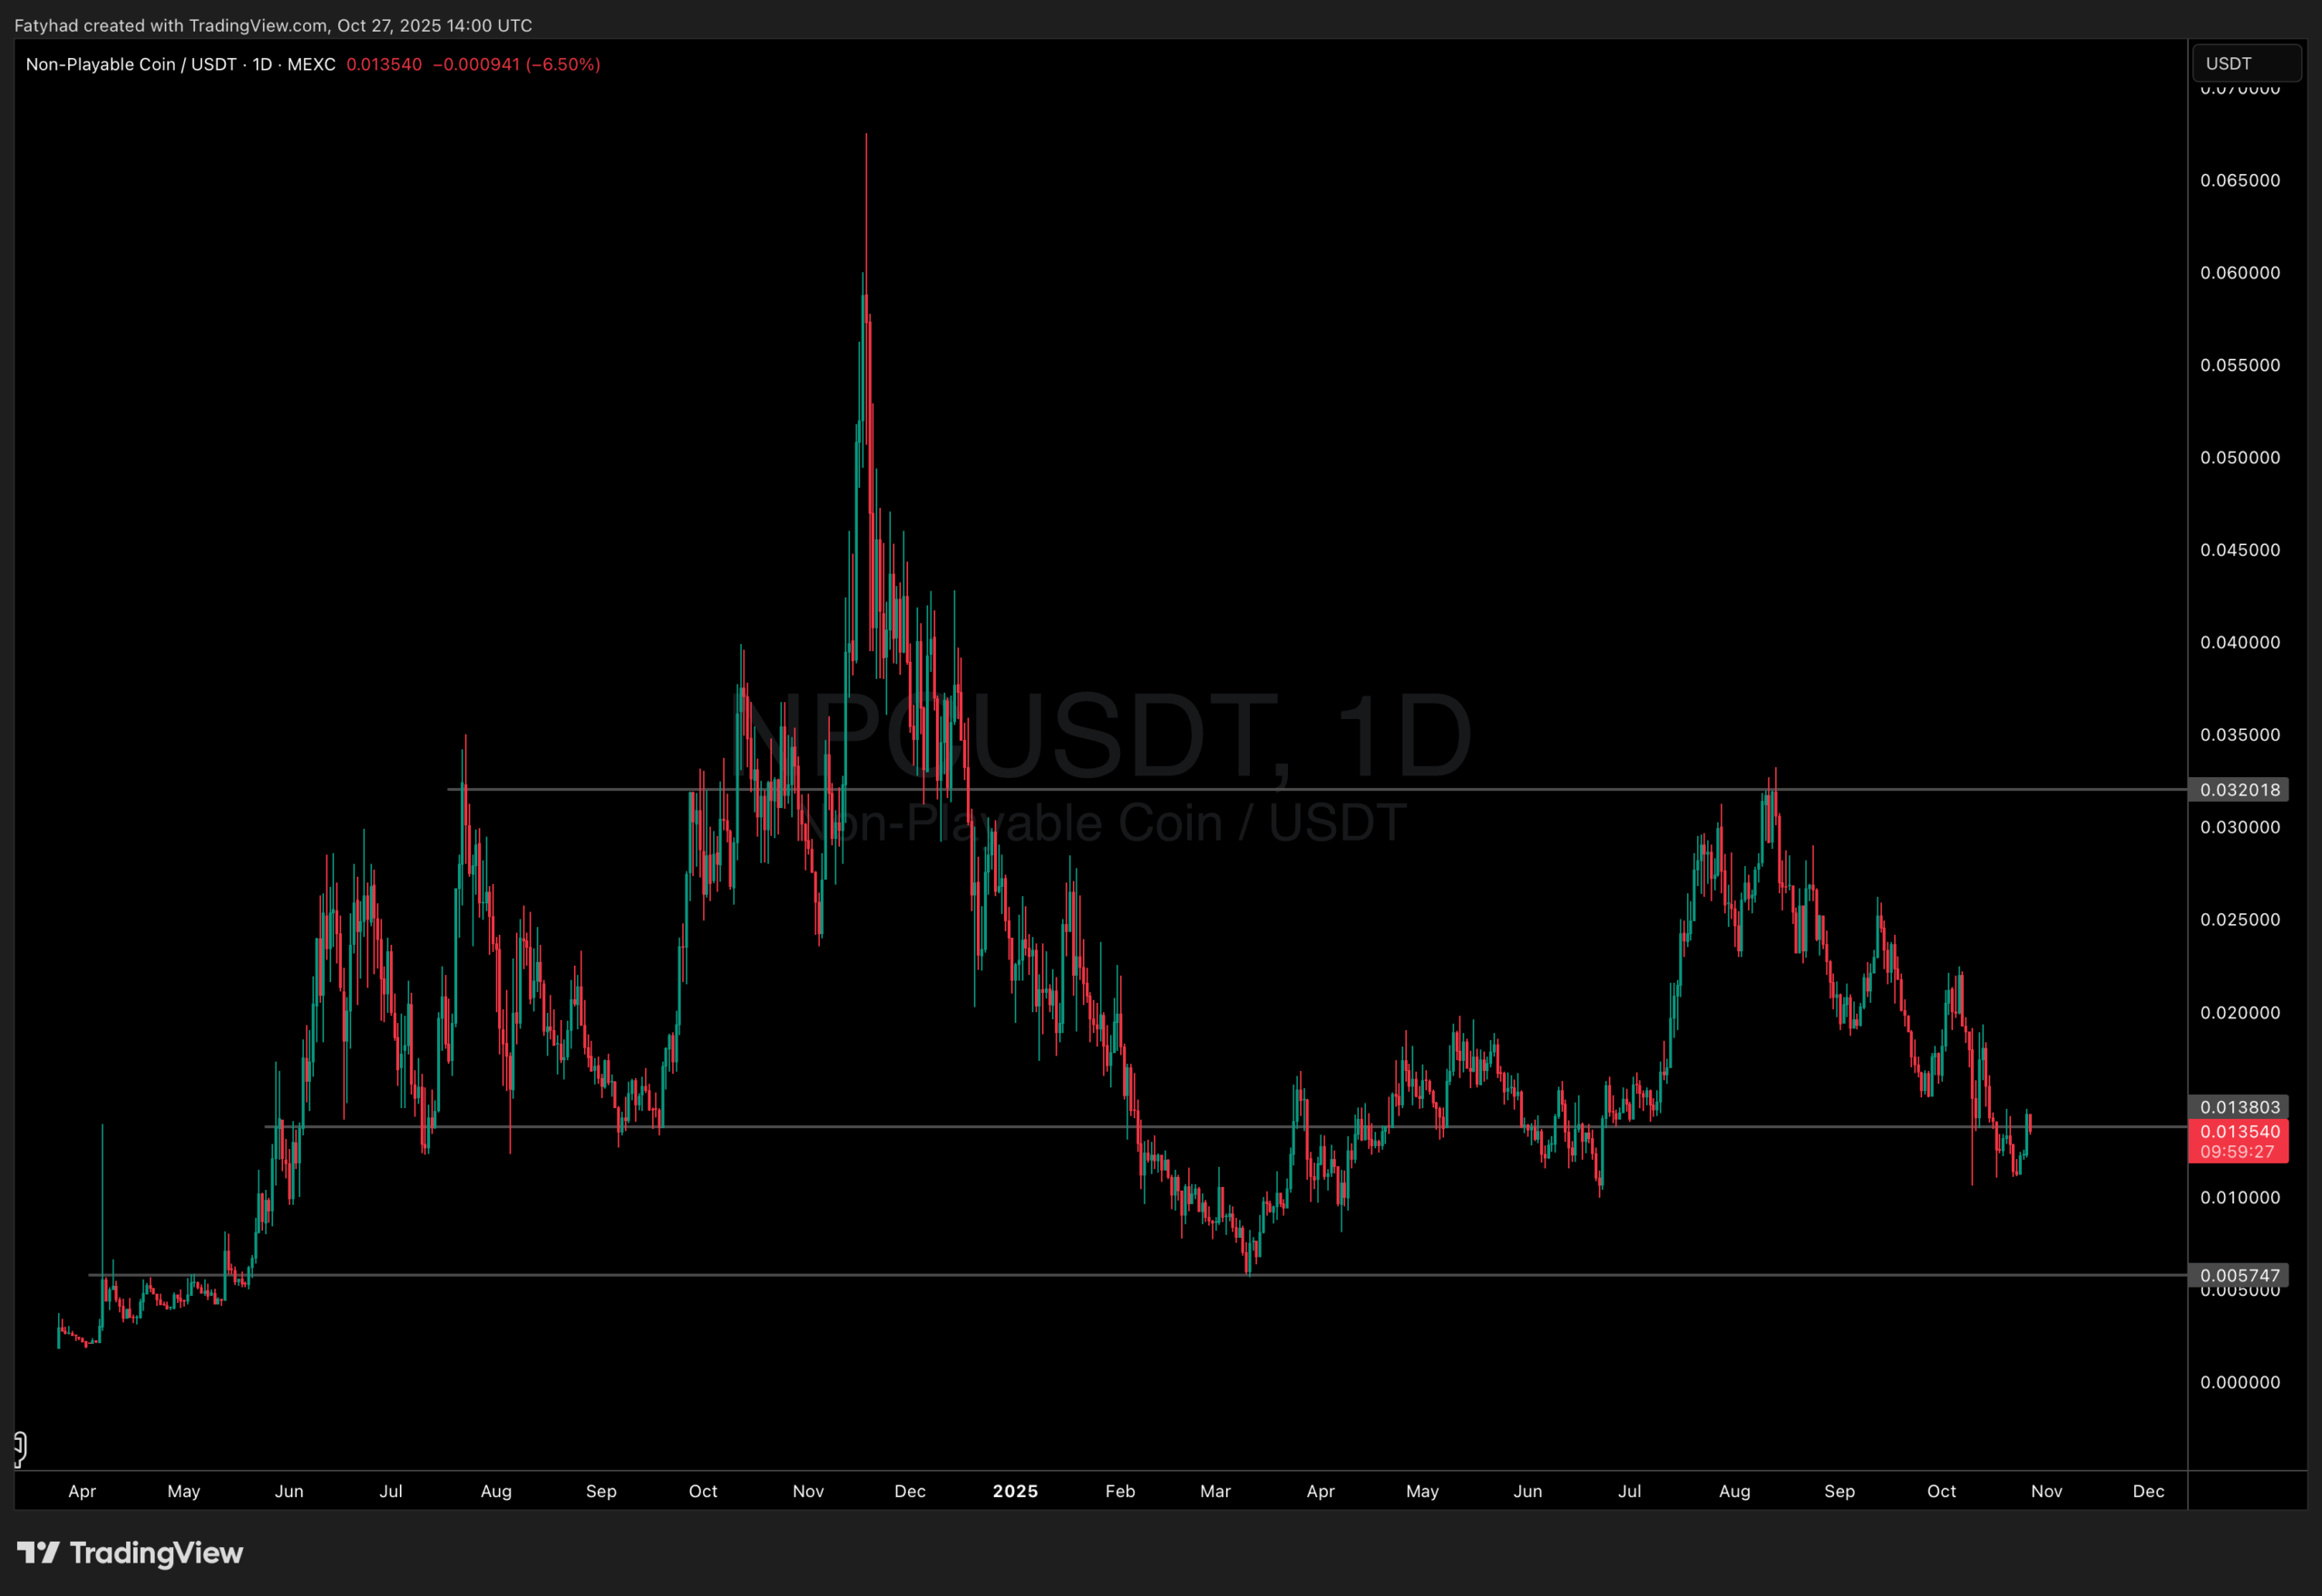
Task: Click the MEXC exchange label in legend
Action: coord(311,64)
